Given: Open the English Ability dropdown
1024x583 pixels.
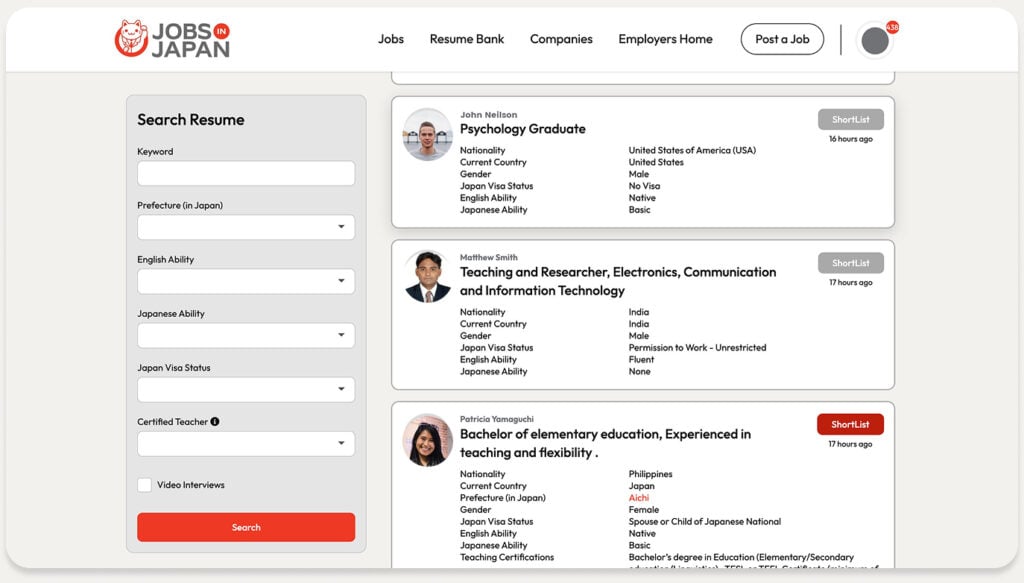Looking at the screenshot, I should (246, 281).
